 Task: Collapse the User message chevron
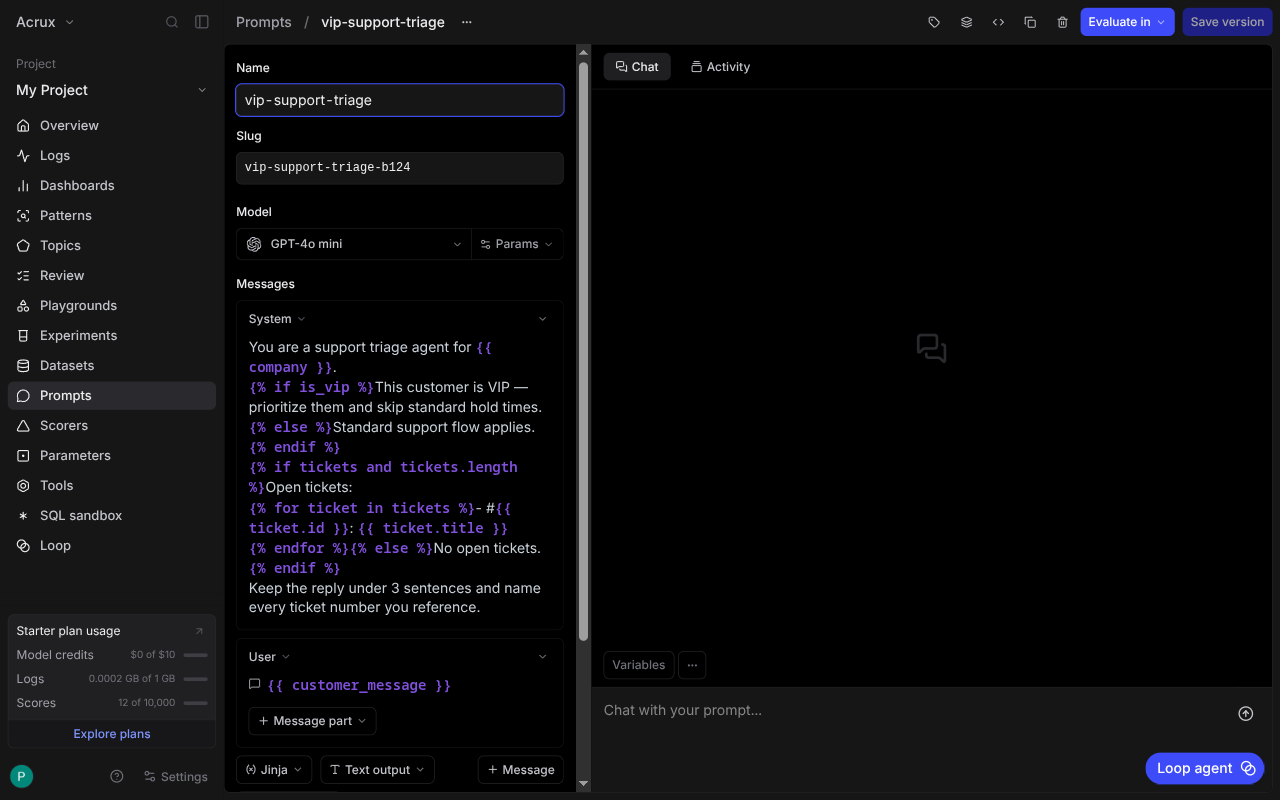pyautogui.click(x=543, y=657)
